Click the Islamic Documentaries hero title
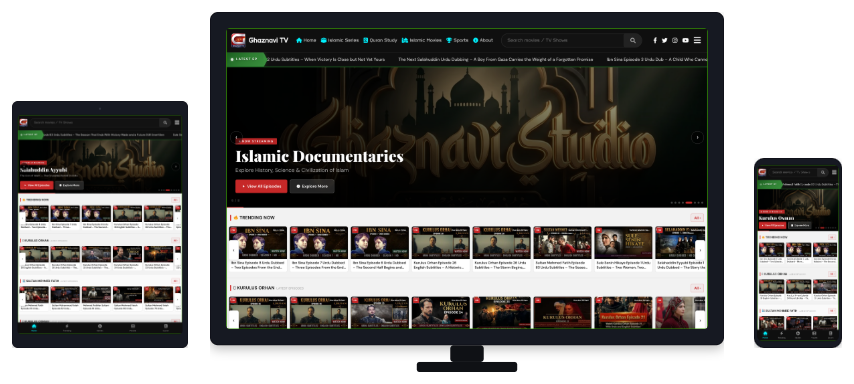This screenshot has height=384, width=854. click(x=319, y=156)
